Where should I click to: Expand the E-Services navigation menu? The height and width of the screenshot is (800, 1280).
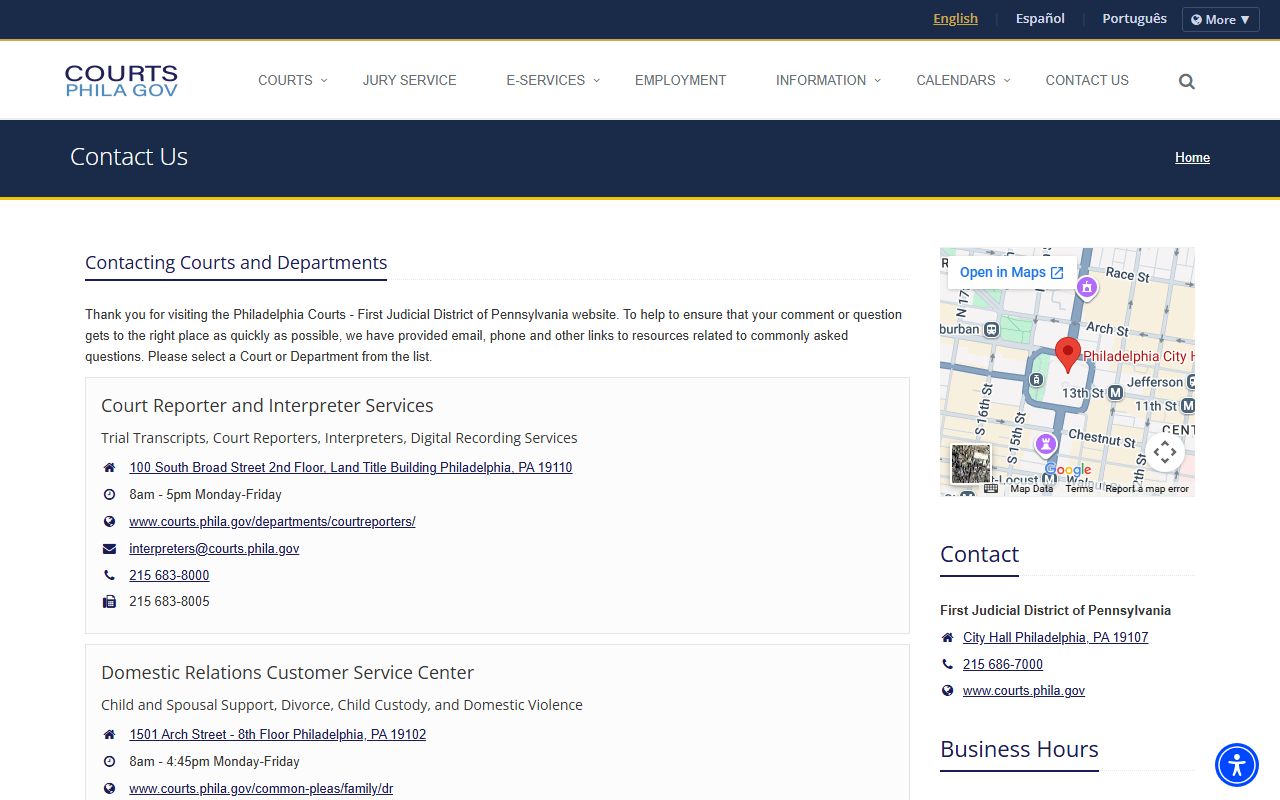(x=553, y=81)
